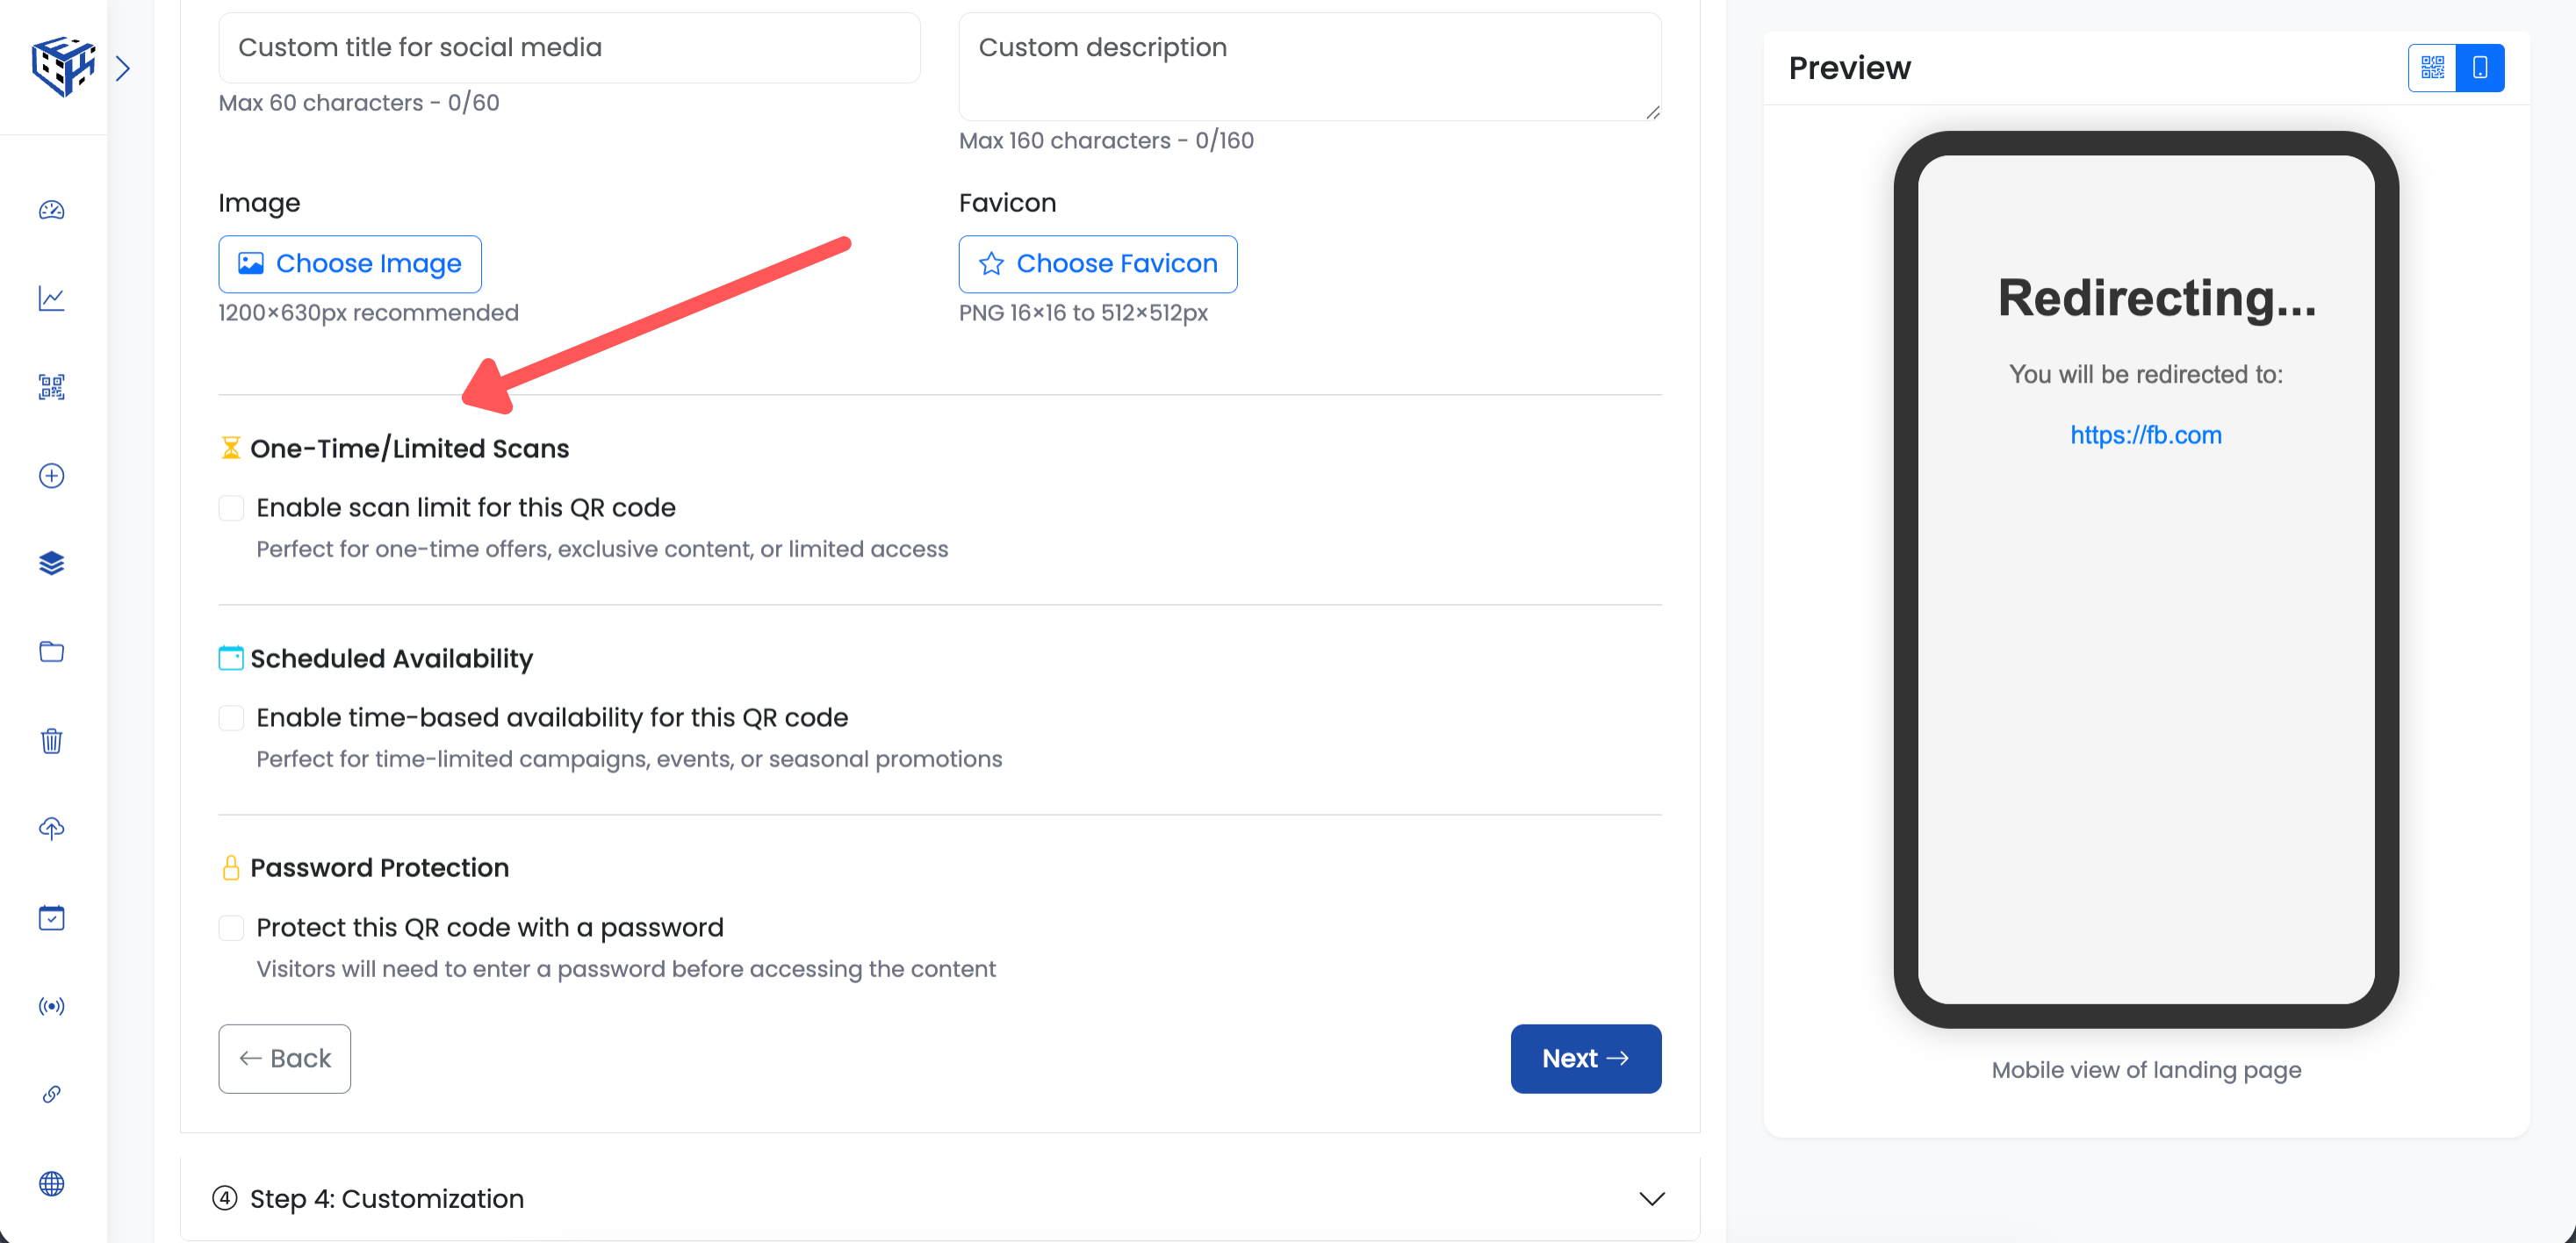The image size is (2576, 1243).
Task: Open the dashboard gauge icon in sidebar
Action: pos(52,210)
